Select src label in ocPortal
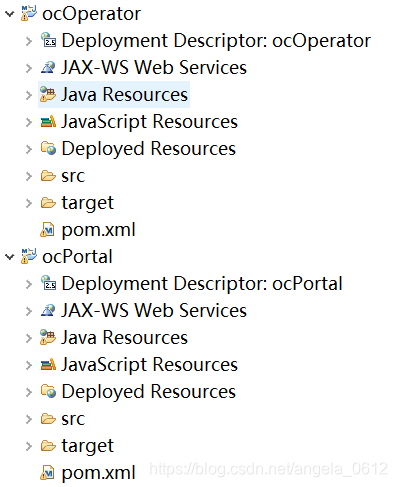This screenshot has height=487, width=397. coord(73,419)
